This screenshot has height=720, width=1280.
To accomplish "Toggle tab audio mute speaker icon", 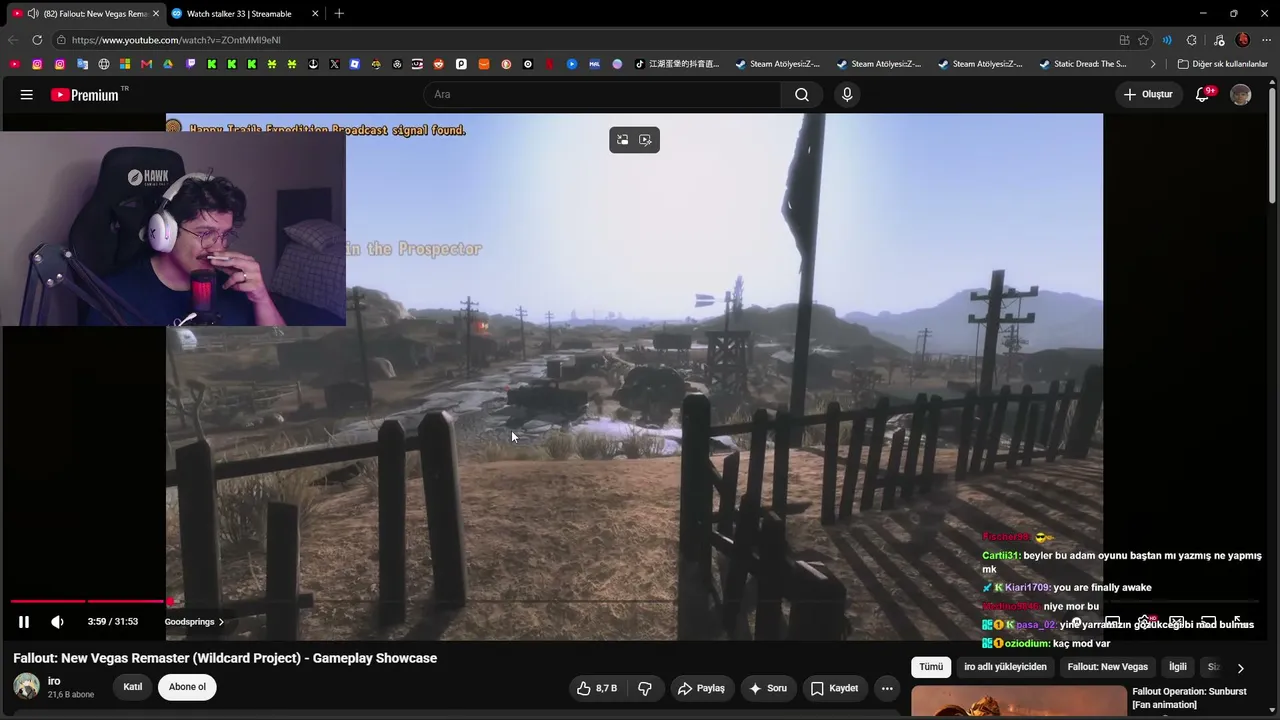I will pos(33,14).
